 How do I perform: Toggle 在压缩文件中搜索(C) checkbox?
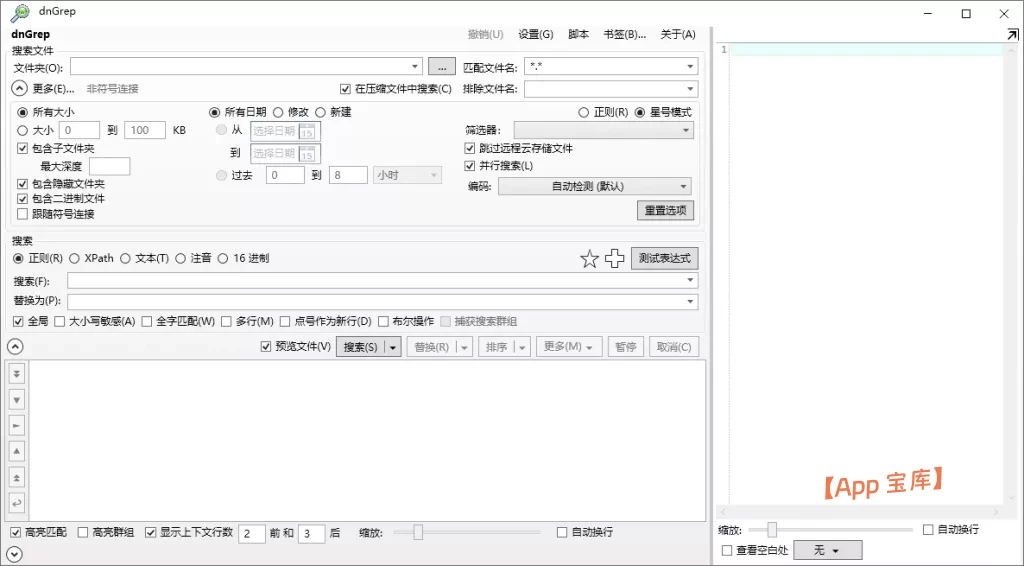(345, 89)
